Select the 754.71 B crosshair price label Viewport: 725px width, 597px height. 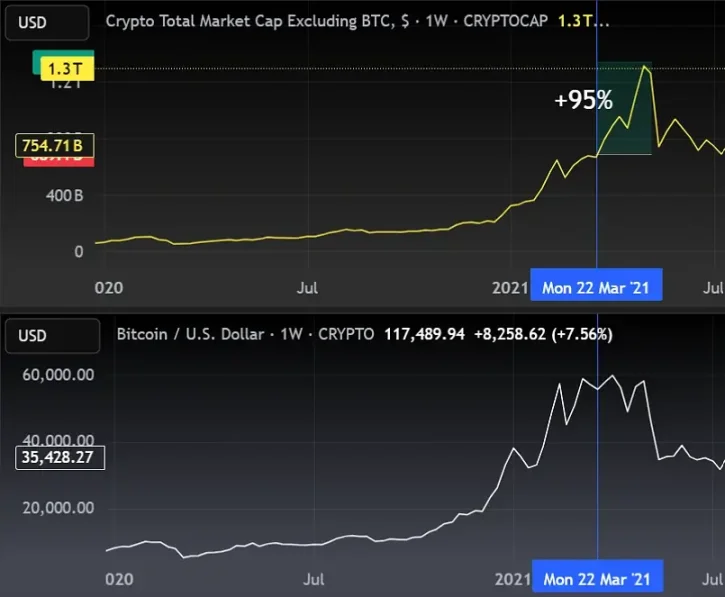55,146
